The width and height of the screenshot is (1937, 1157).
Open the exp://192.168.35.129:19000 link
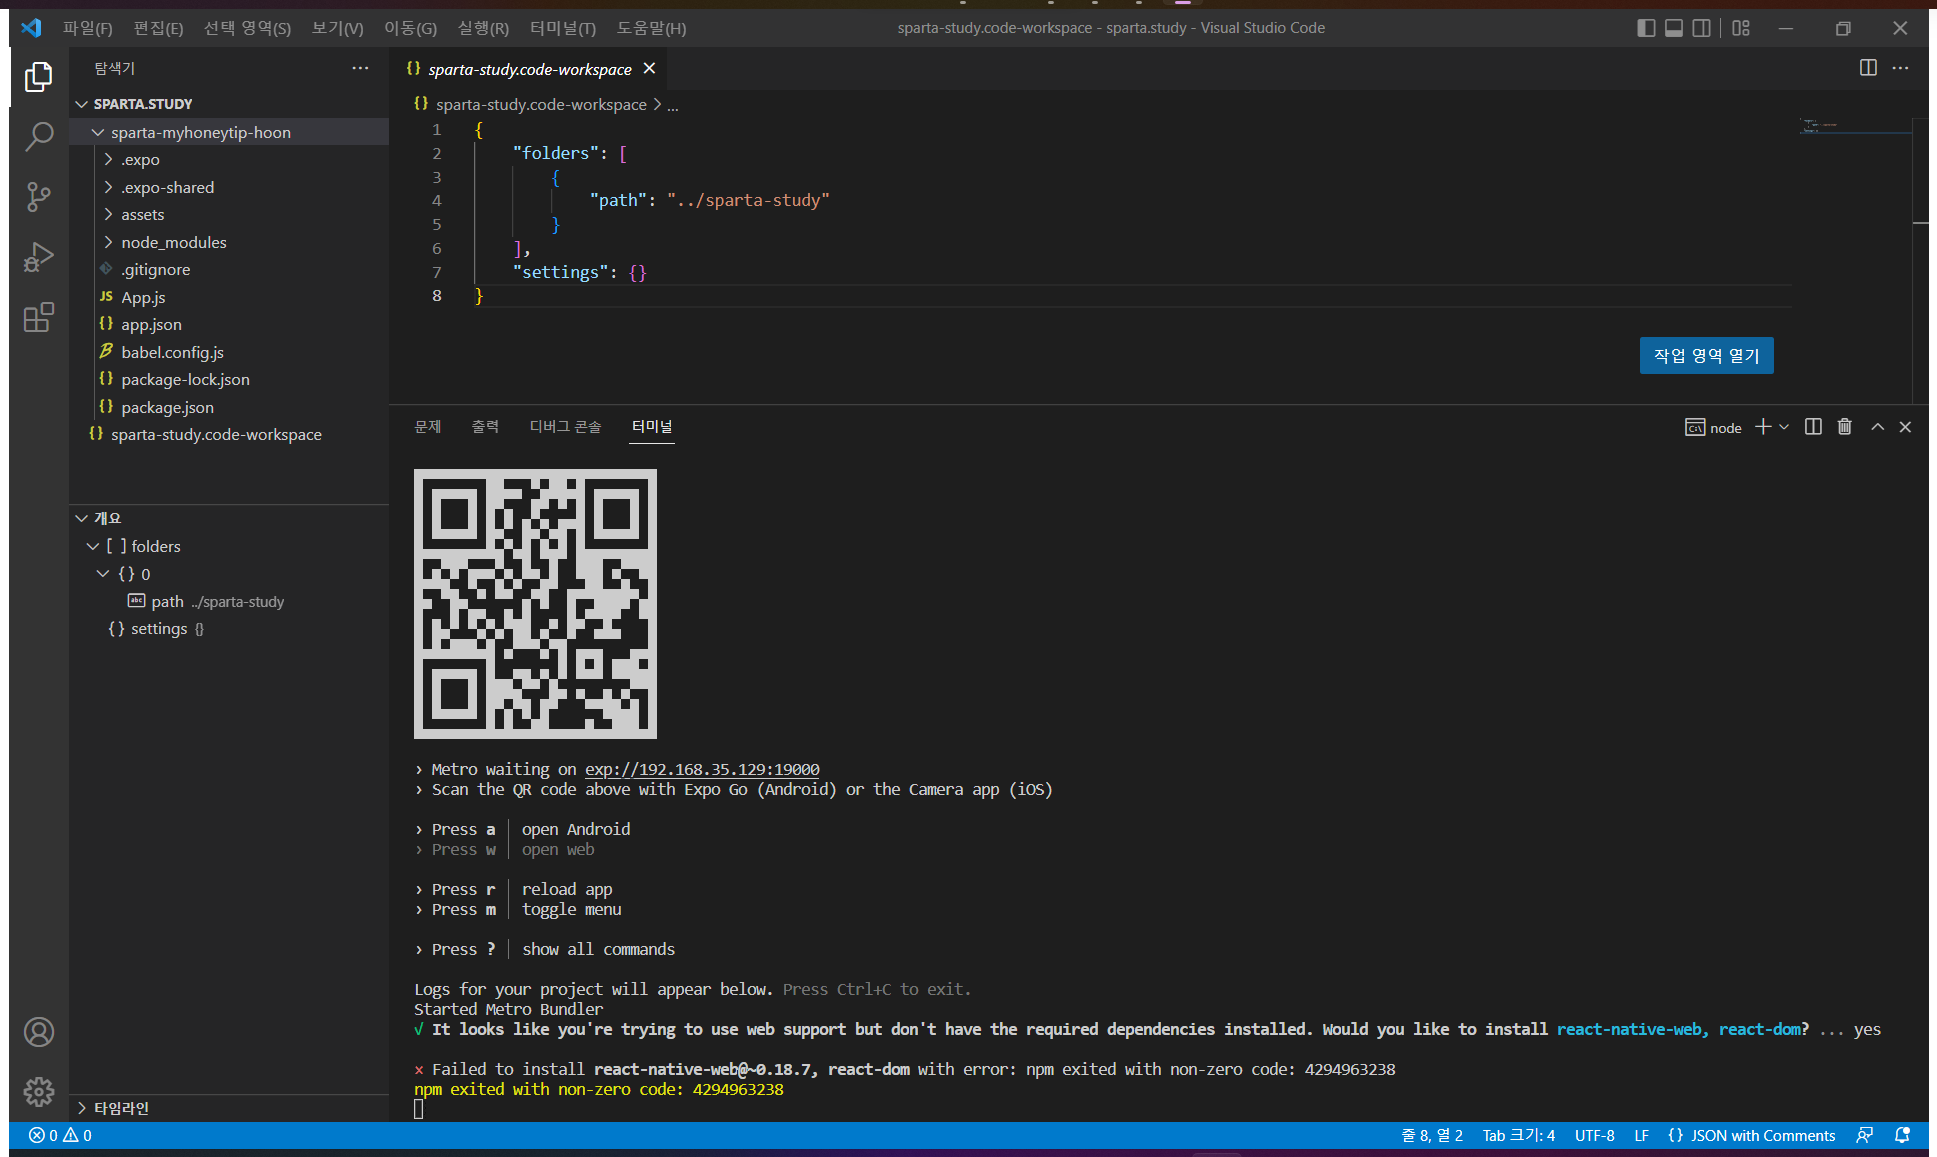click(x=702, y=769)
